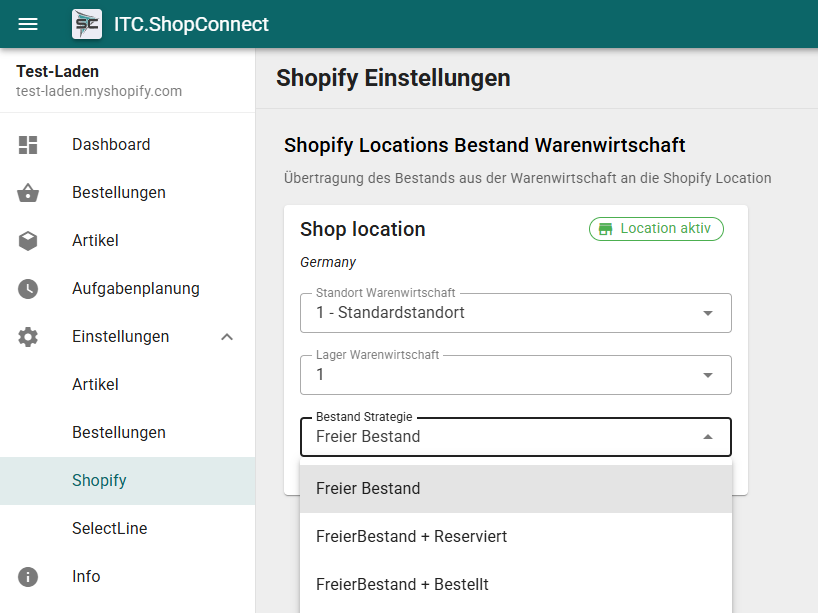Click the gear icon next to Einstellungen
This screenshot has height=613, width=818.
coord(28,336)
